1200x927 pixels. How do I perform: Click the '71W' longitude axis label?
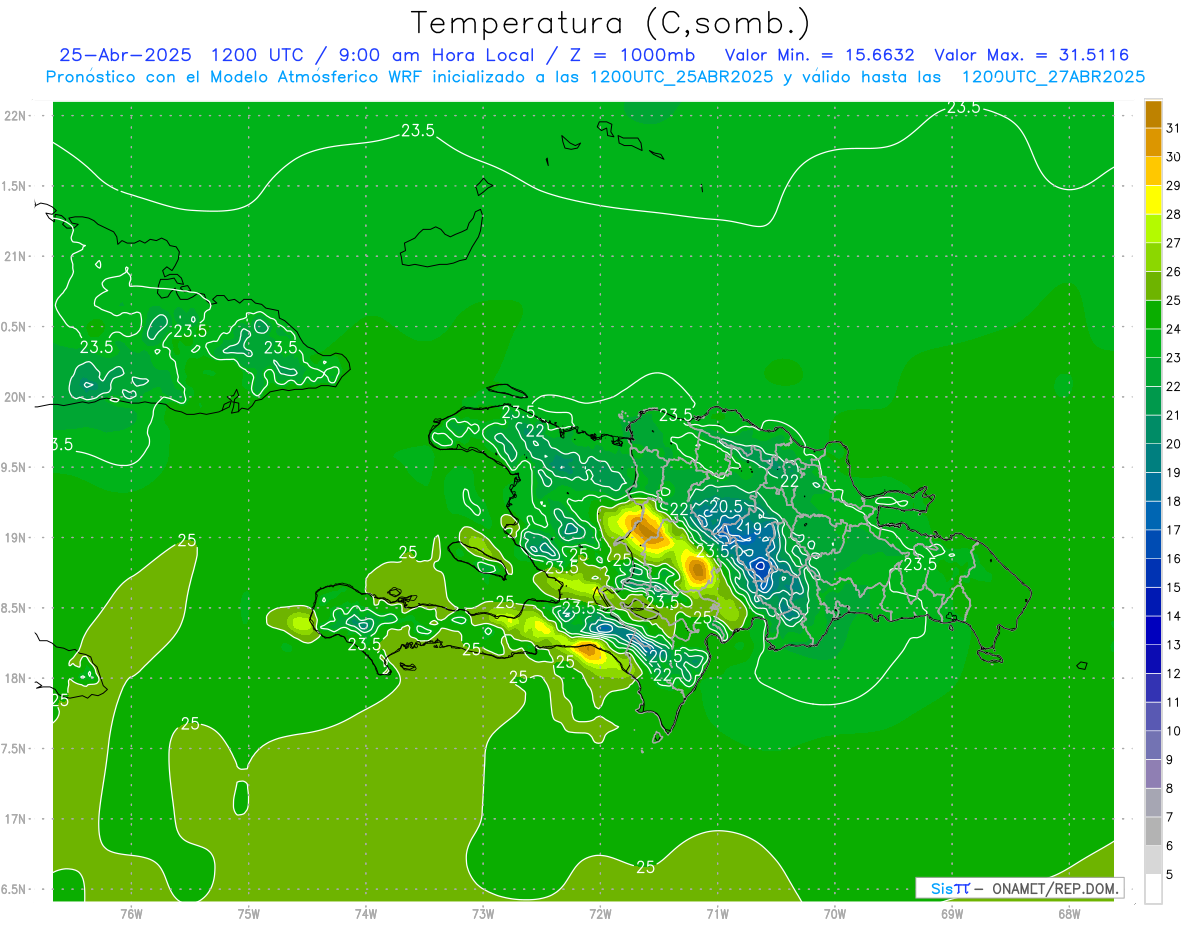[717, 913]
